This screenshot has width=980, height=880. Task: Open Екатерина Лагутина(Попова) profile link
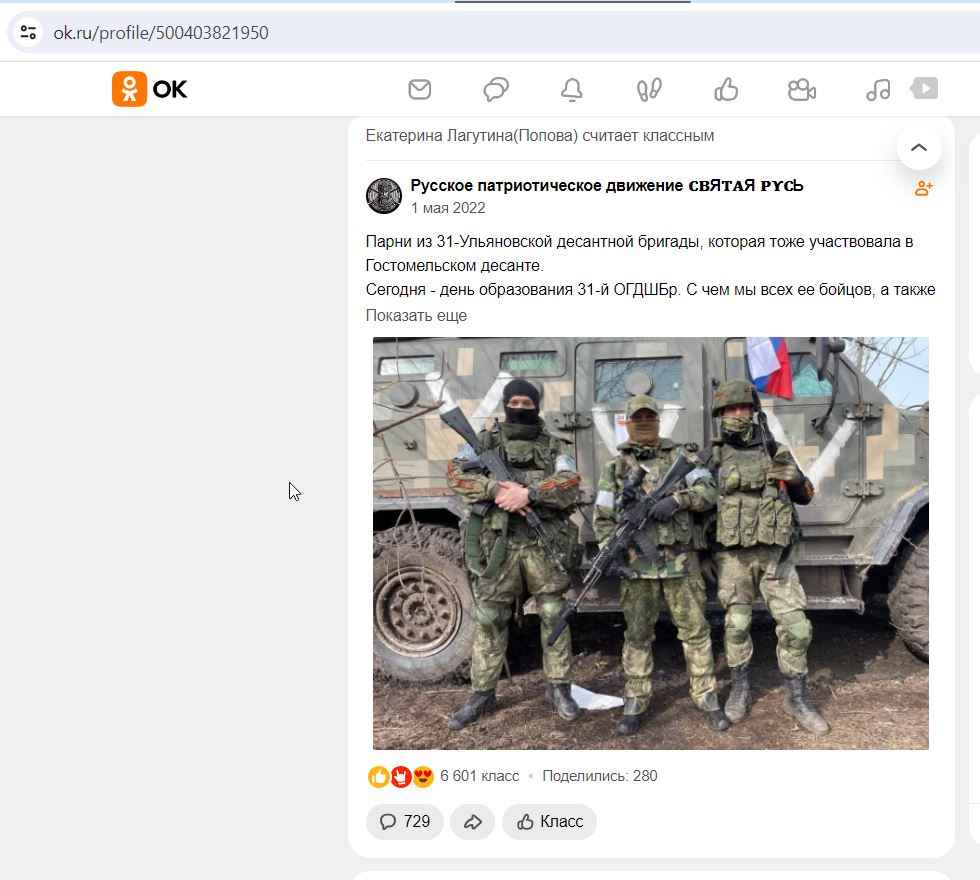pos(472,136)
